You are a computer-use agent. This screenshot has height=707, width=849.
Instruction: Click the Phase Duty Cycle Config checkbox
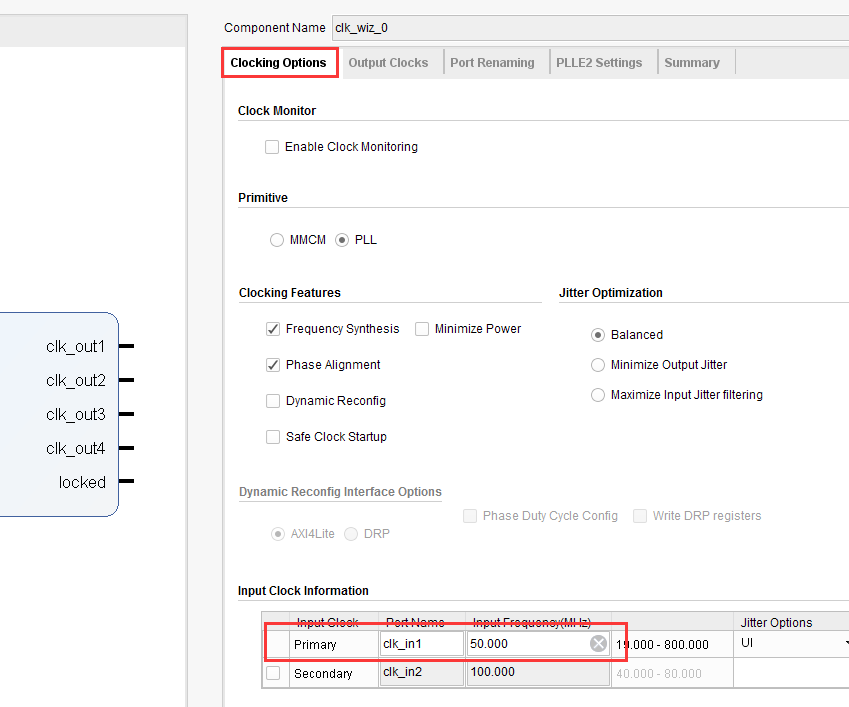coord(470,516)
